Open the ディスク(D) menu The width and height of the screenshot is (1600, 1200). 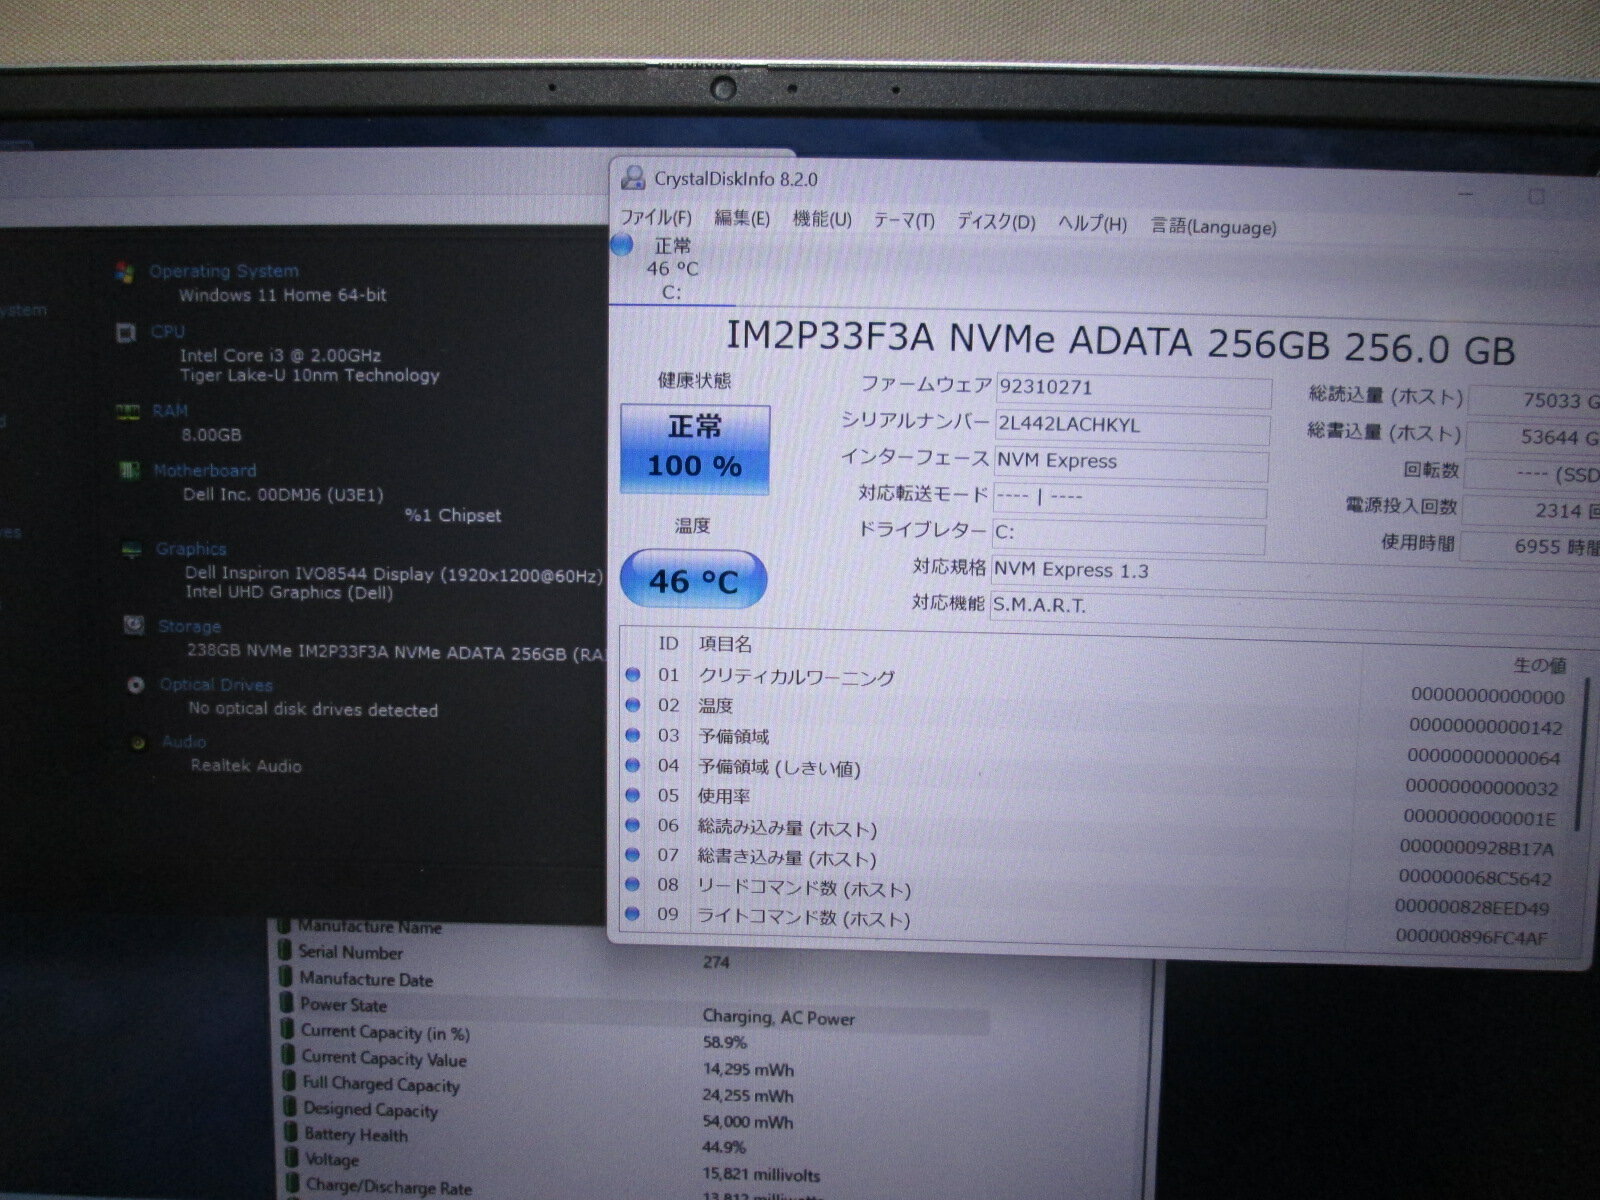pyautogui.click(x=996, y=221)
